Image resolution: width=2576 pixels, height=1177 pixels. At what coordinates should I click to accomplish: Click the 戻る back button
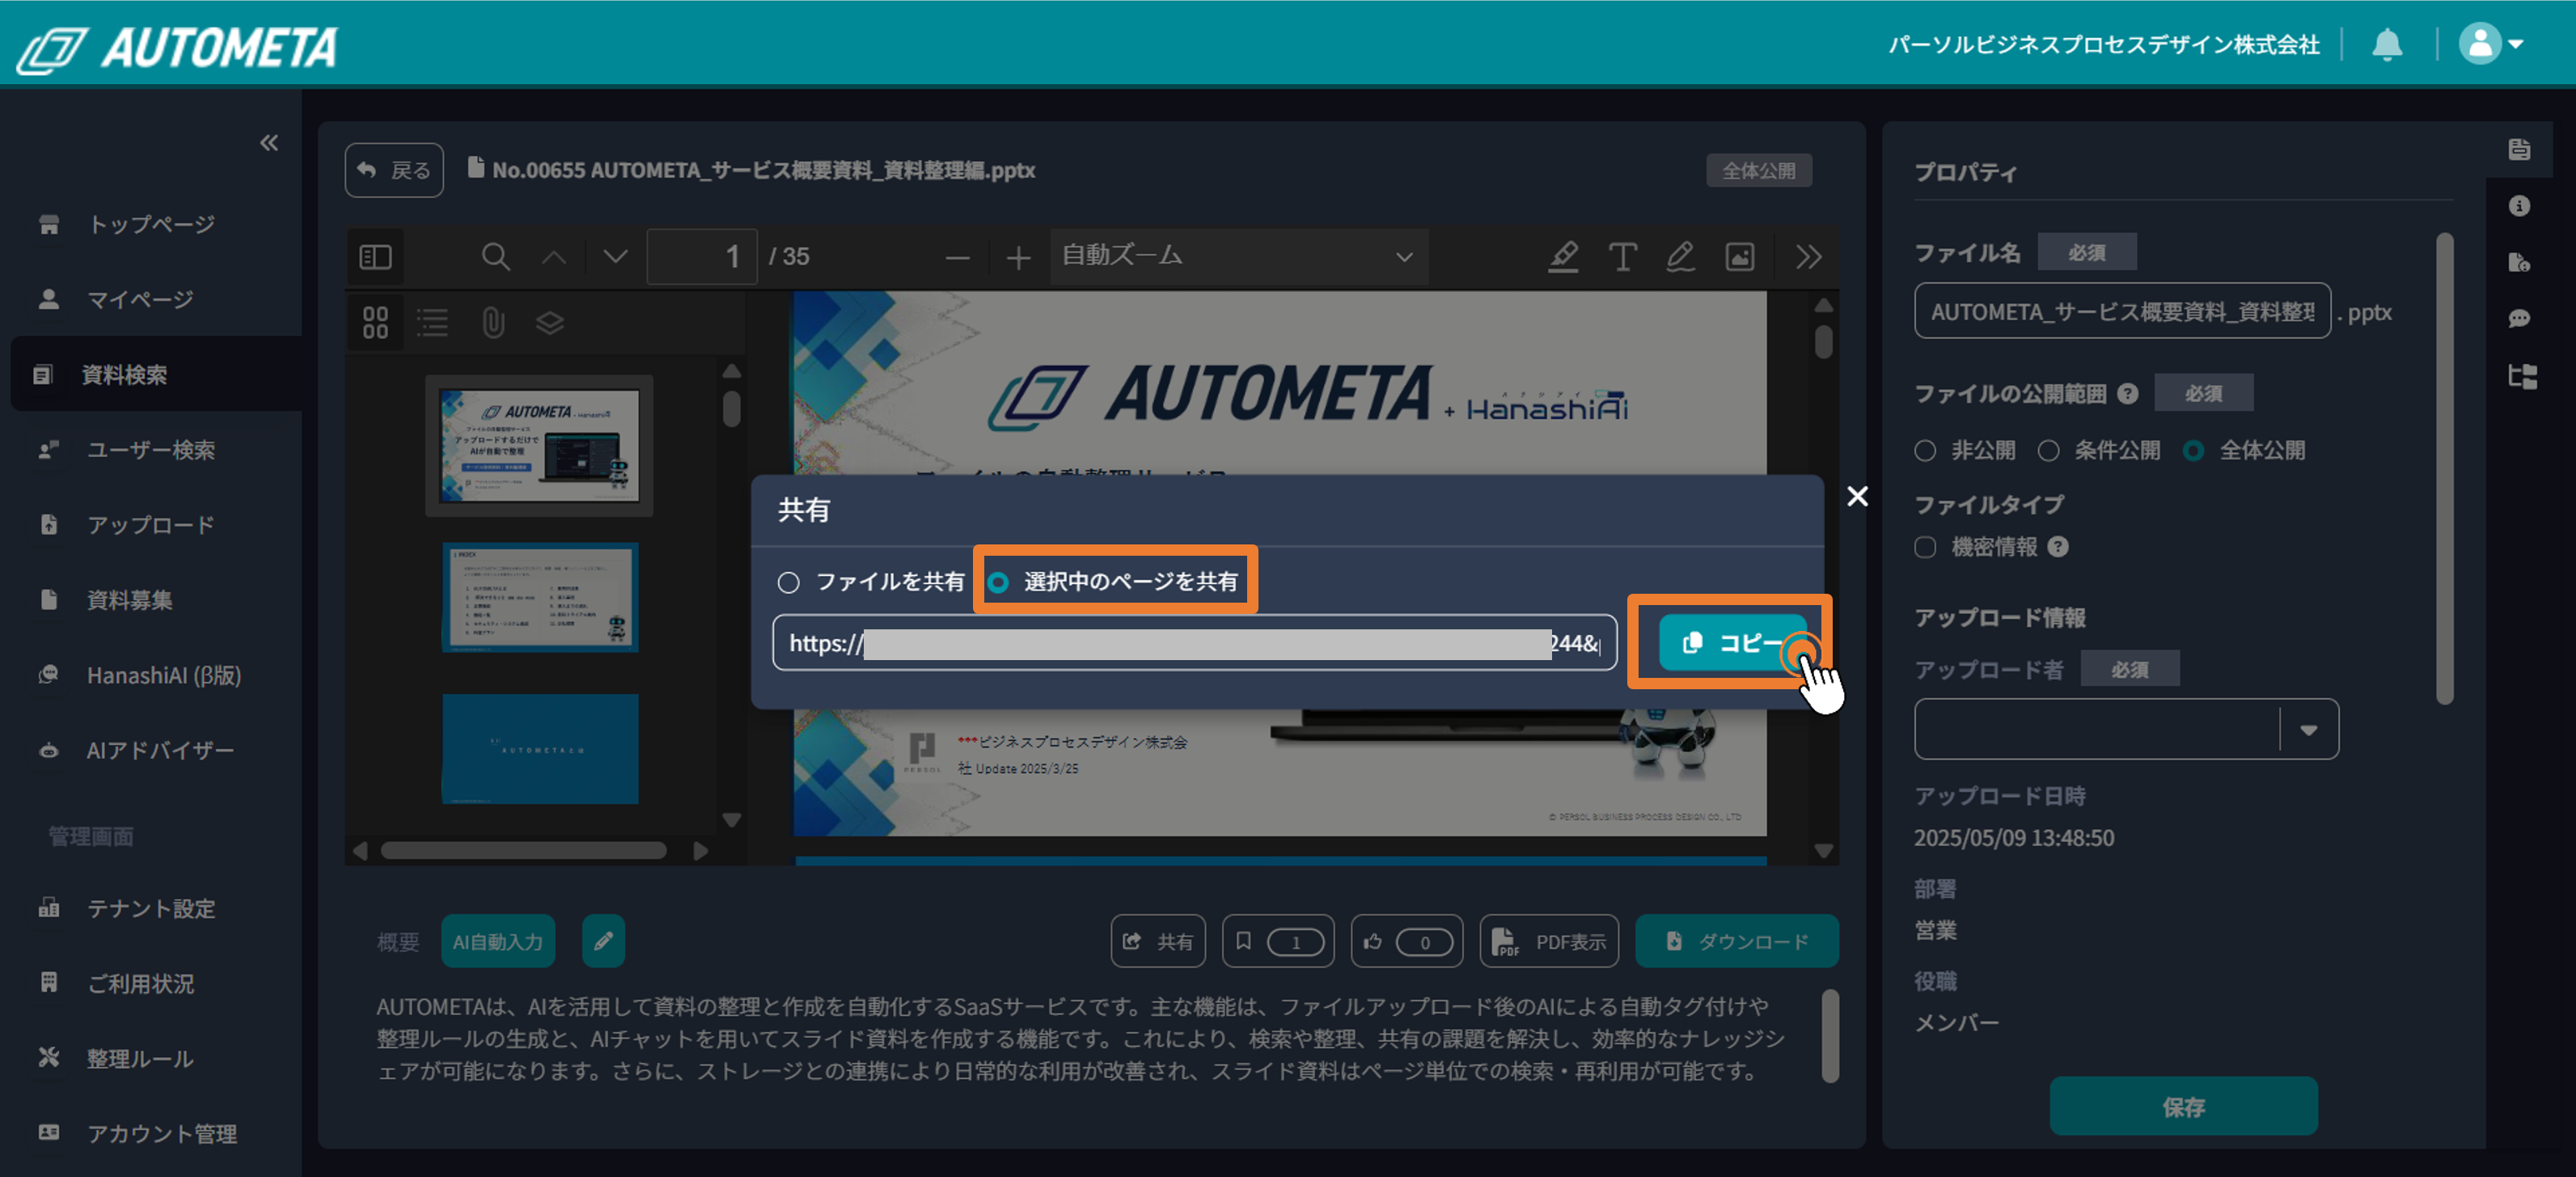(394, 170)
